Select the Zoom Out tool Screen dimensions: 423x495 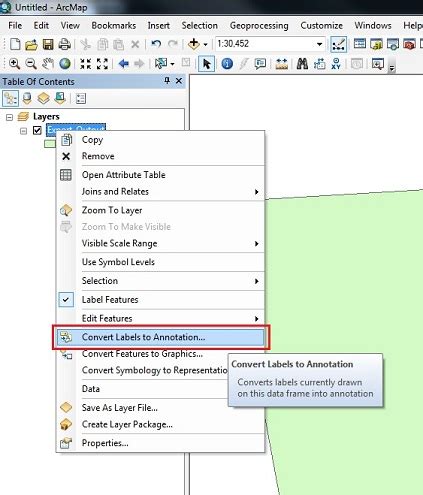pyautogui.click(x=31, y=63)
